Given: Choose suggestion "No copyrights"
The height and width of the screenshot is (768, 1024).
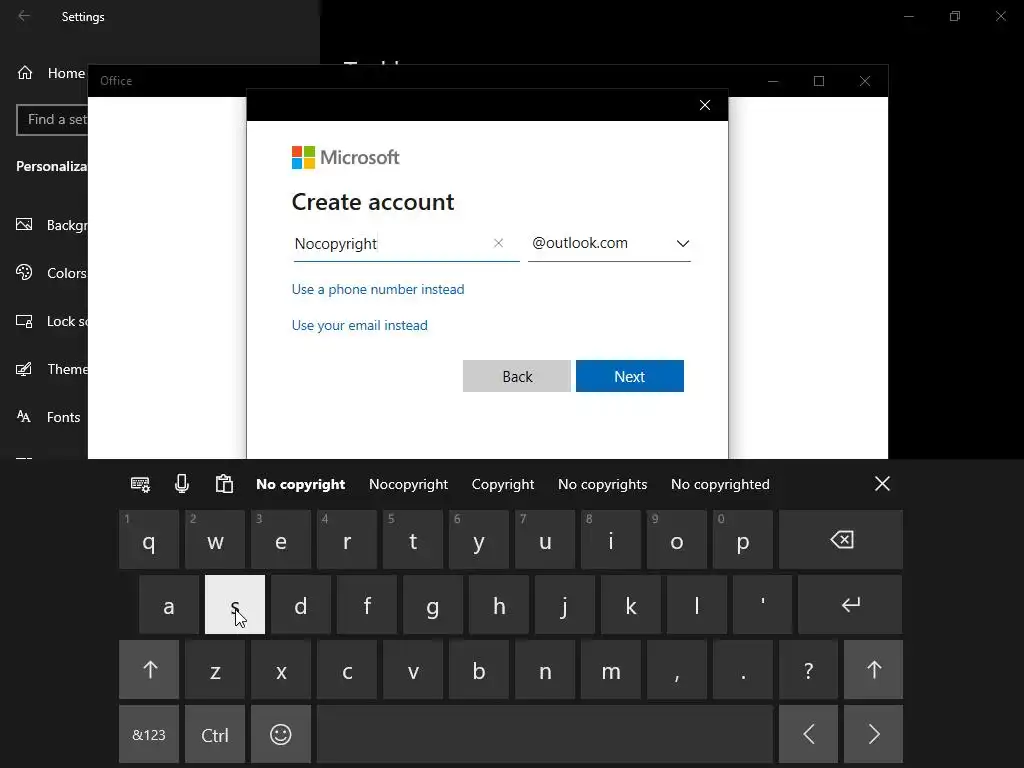Looking at the screenshot, I should [x=602, y=484].
